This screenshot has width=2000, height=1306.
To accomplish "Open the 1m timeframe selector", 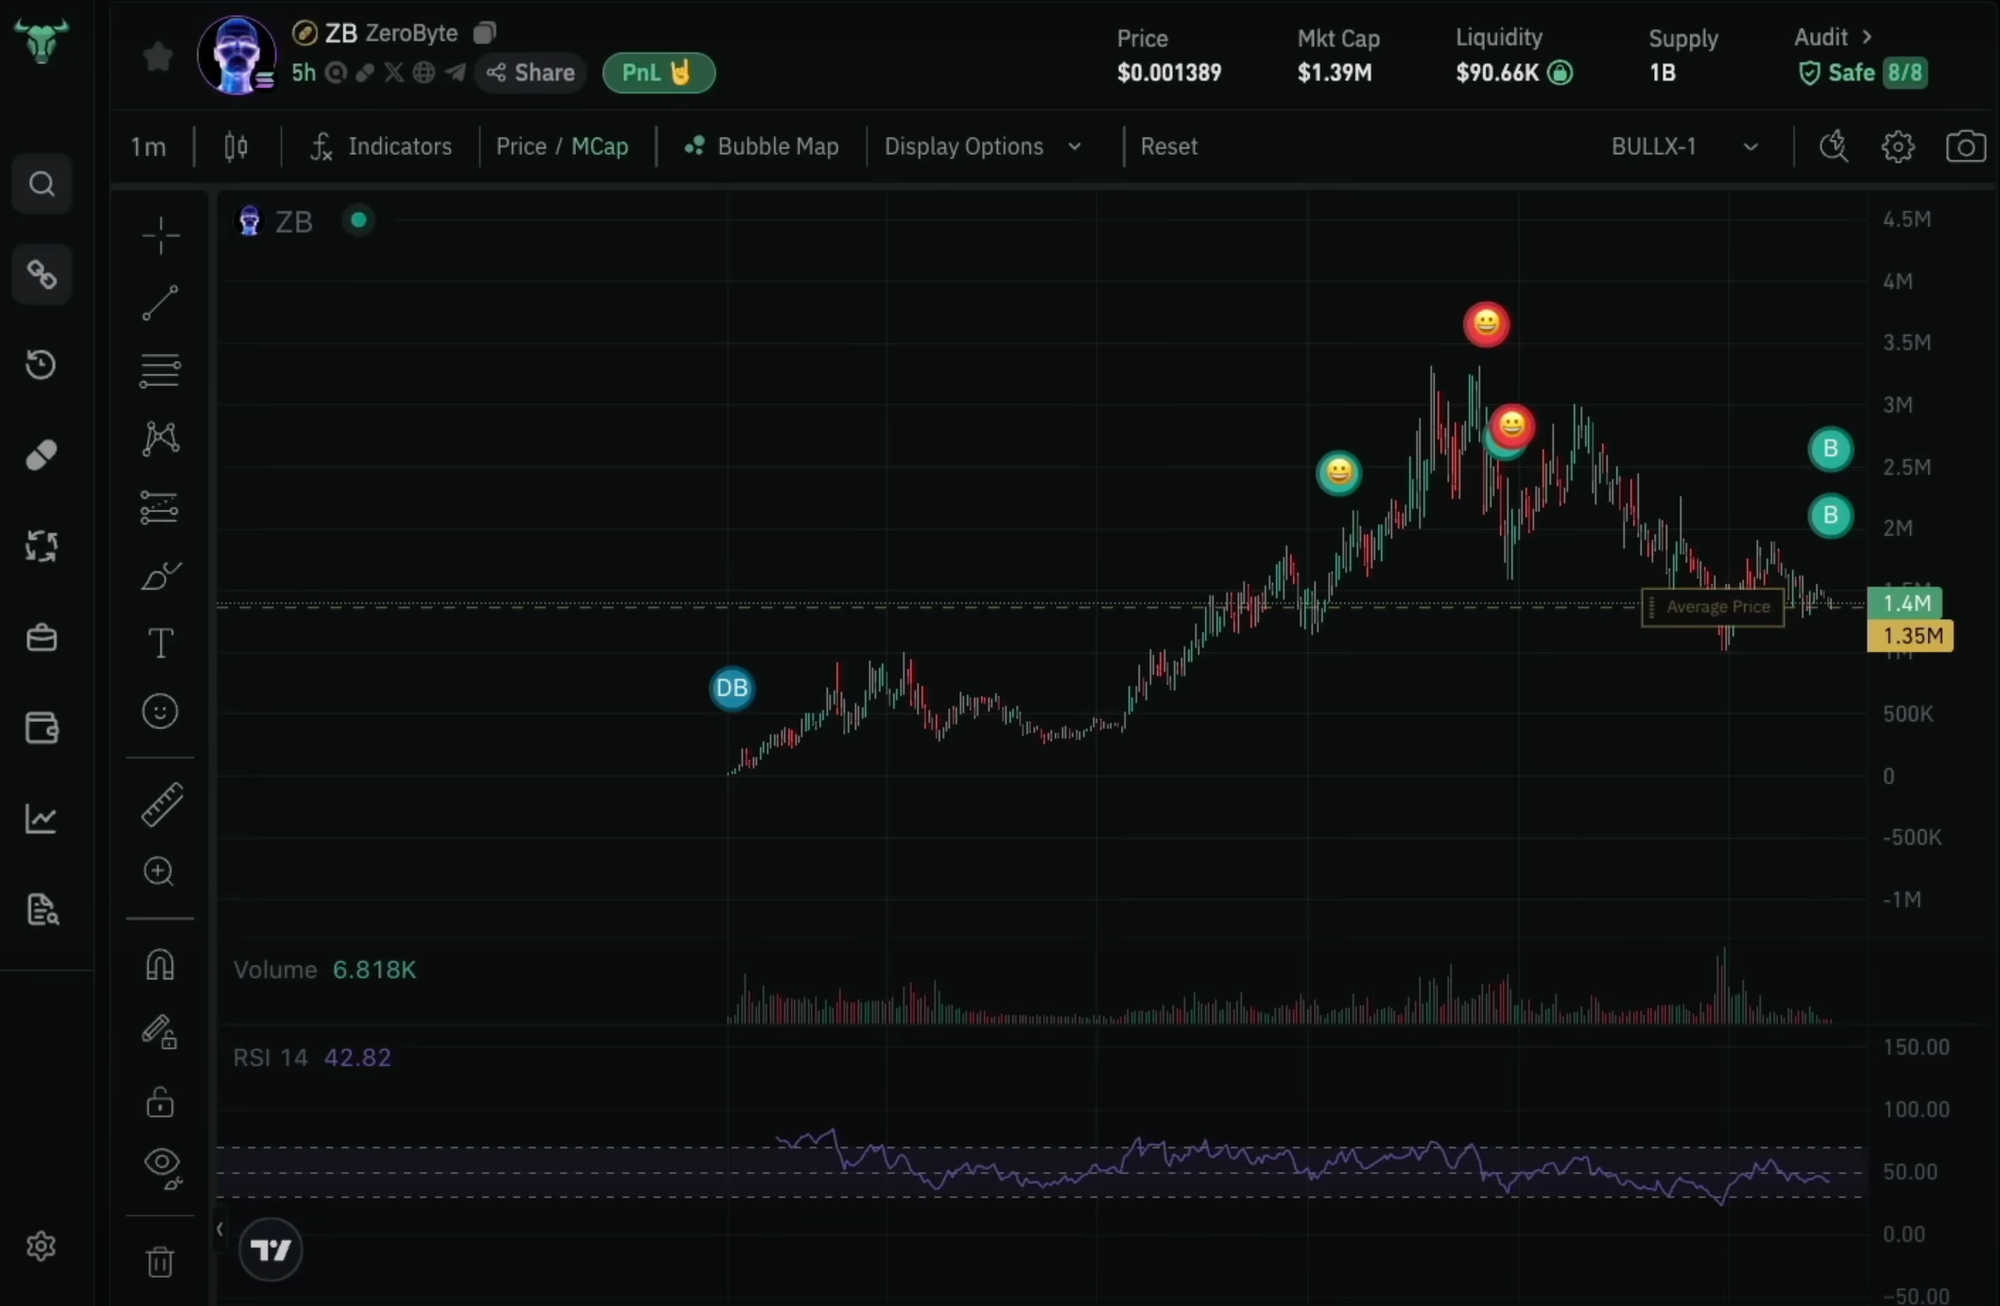I will pos(146,146).
